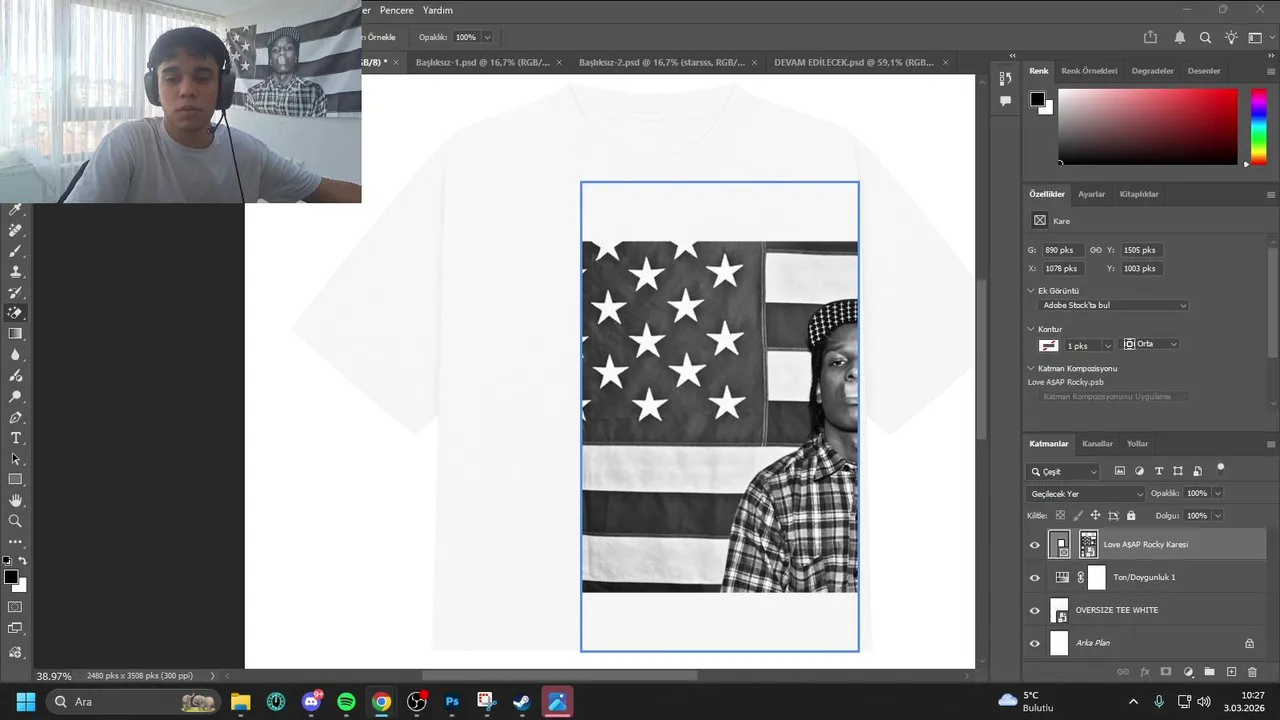
Task: Switch to the Ayarlar tab
Action: (x=1091, y=194)
